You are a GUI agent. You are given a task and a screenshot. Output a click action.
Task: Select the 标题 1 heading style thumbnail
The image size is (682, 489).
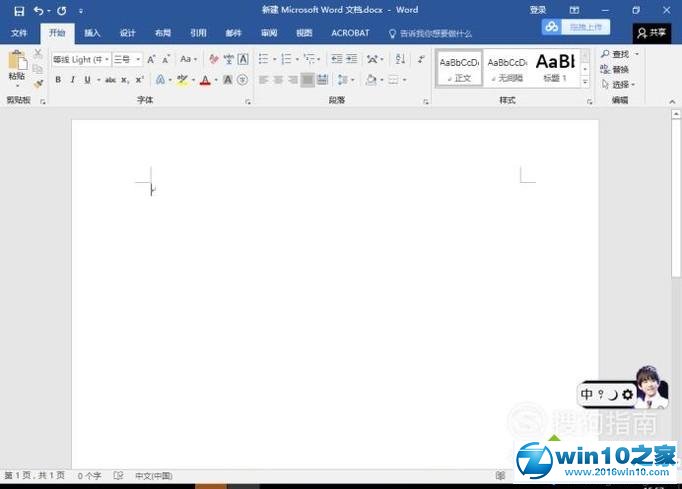(x=554, y=67)
